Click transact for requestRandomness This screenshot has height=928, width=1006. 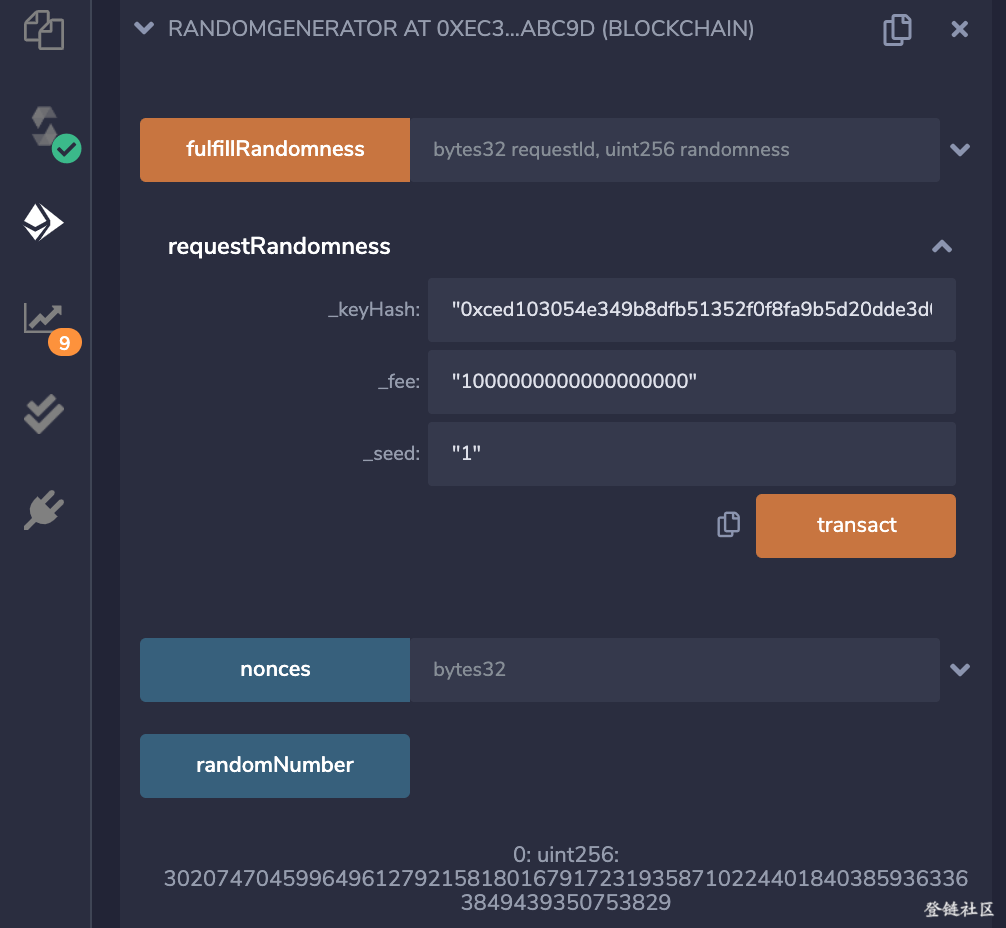(x=856, y=526)
